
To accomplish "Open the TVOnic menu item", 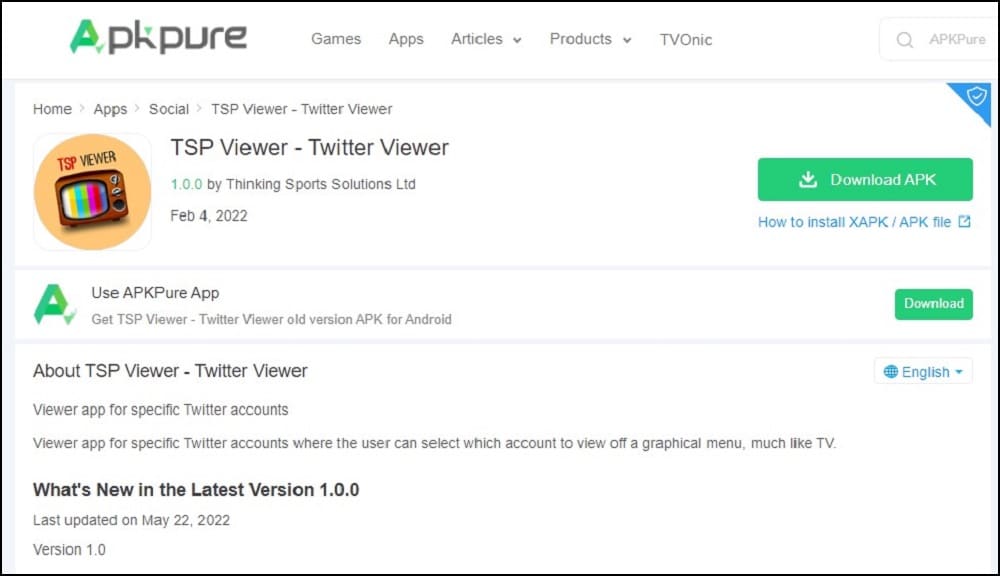I will click(x=686, y=40).
